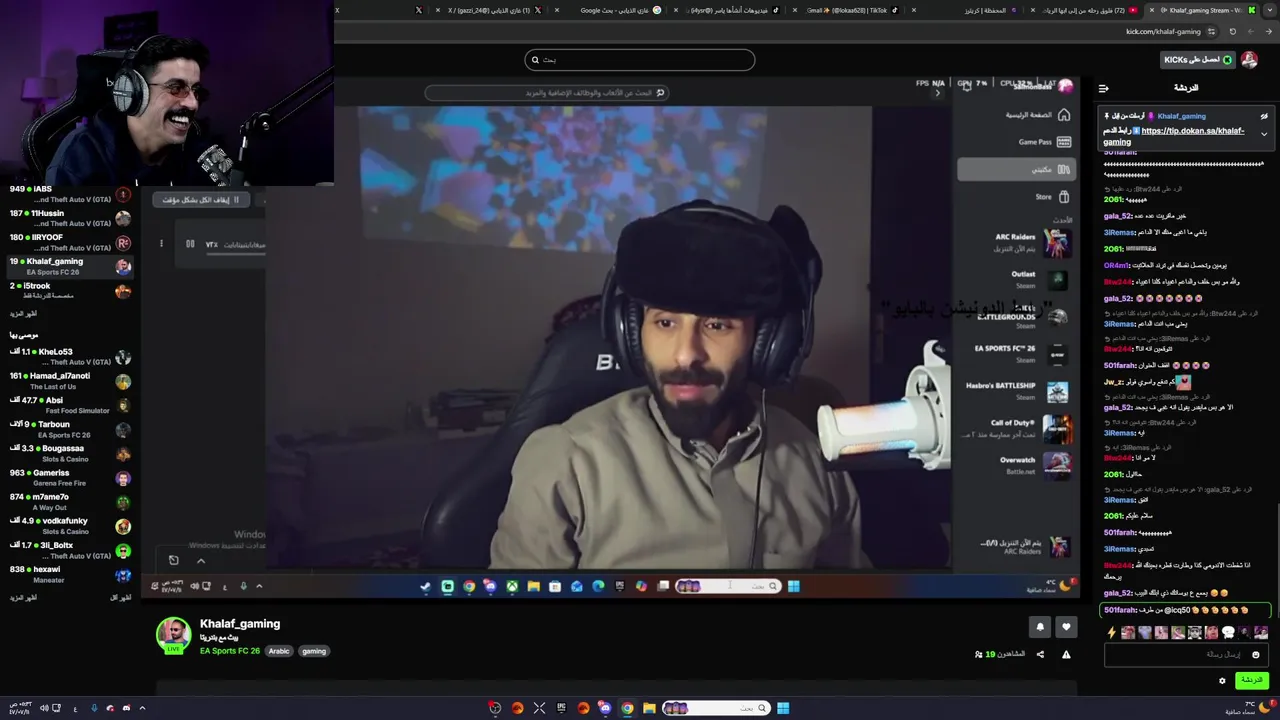Open Chrome in the Windows taskbar
The width and height of the screenshot is (1280, 720).
(x=627, y=708)
